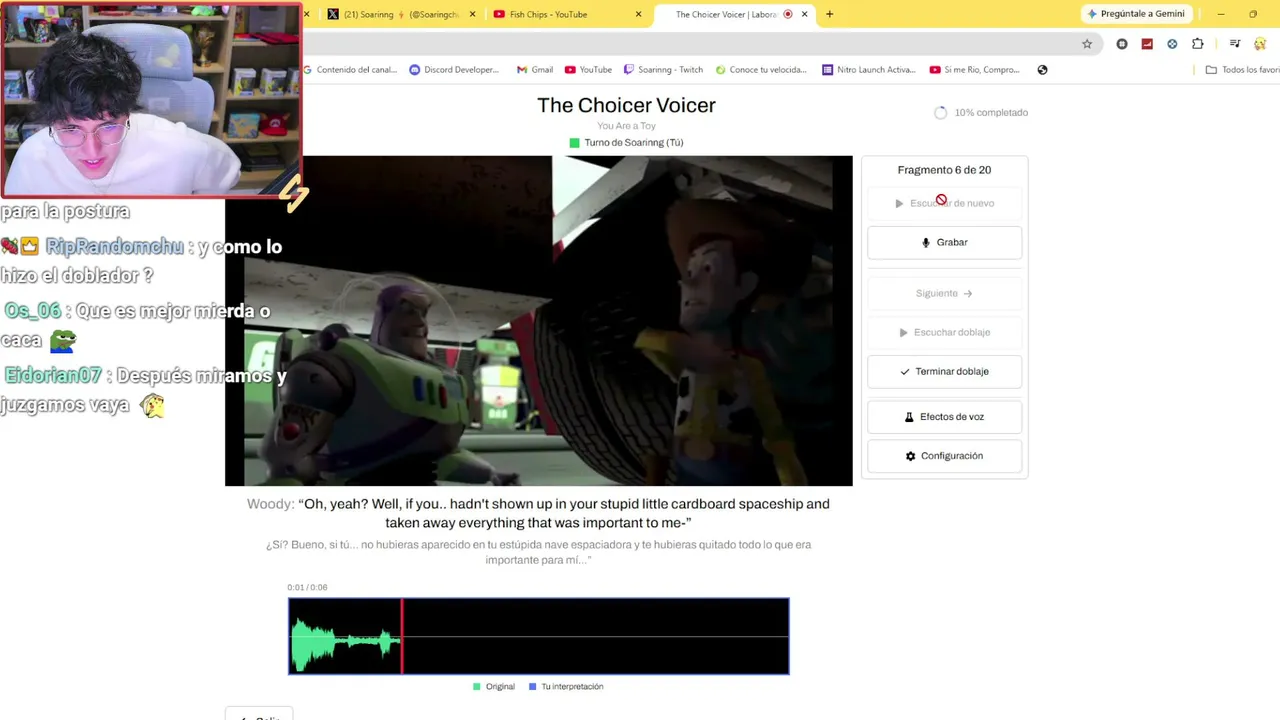This screenshot has width=1280, height=720.
Task: Restore down the Chrome window
Action: click(x=1253, y=14)
